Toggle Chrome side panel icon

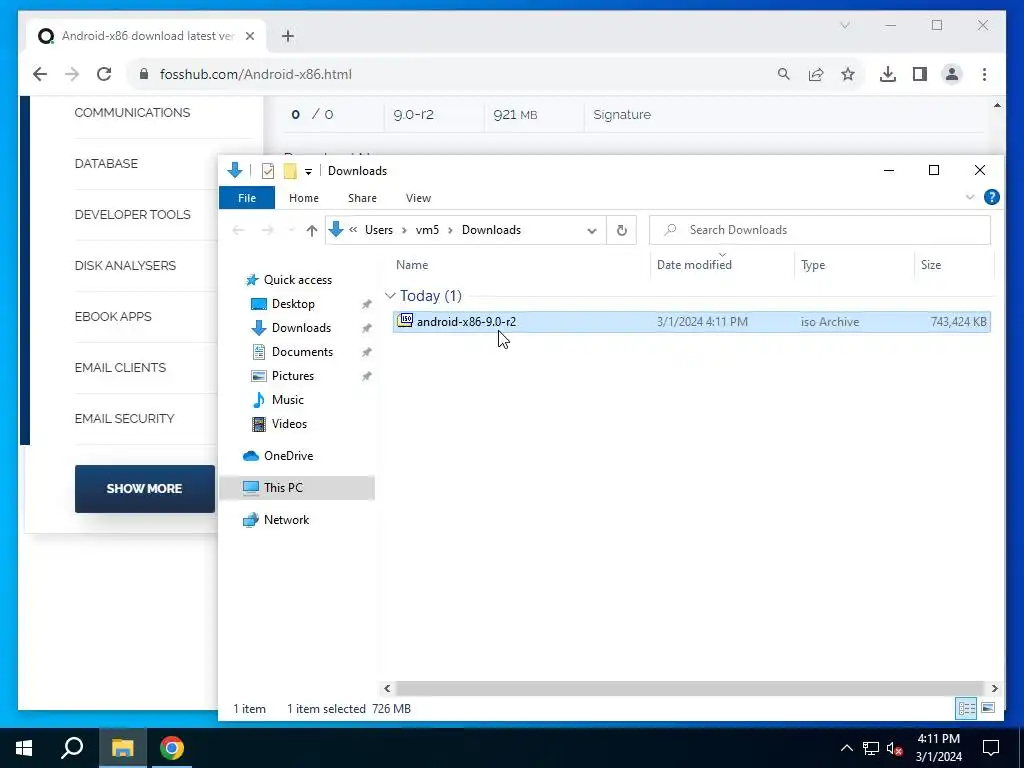pos(920,74)
